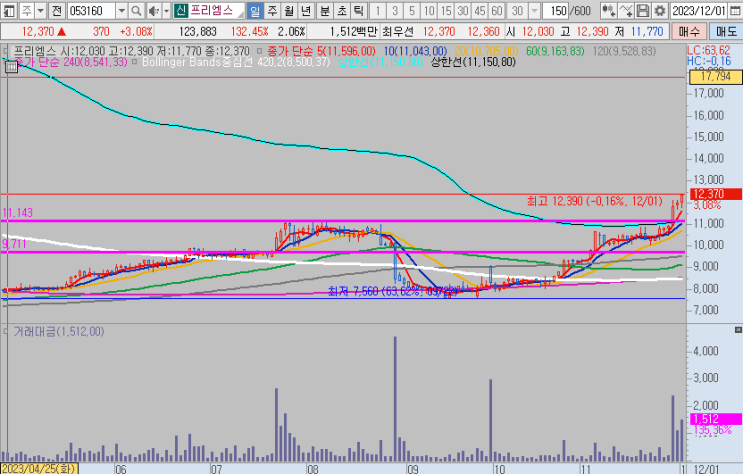Click the add indicator line icon

(626, 10)
